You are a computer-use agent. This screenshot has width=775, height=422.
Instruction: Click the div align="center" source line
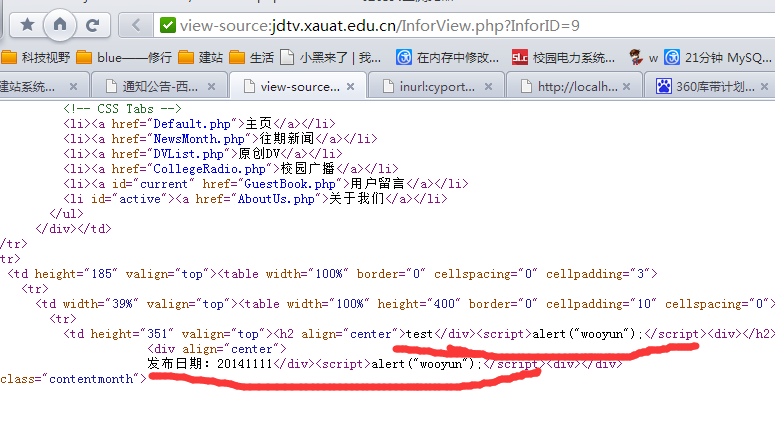click(217, 349)
